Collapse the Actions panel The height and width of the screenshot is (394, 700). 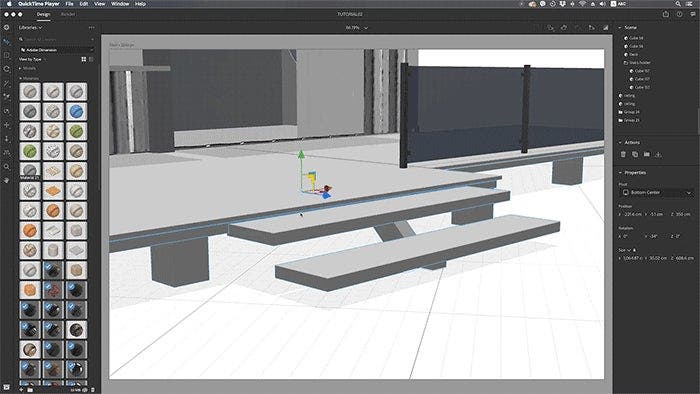pos(620,142)
